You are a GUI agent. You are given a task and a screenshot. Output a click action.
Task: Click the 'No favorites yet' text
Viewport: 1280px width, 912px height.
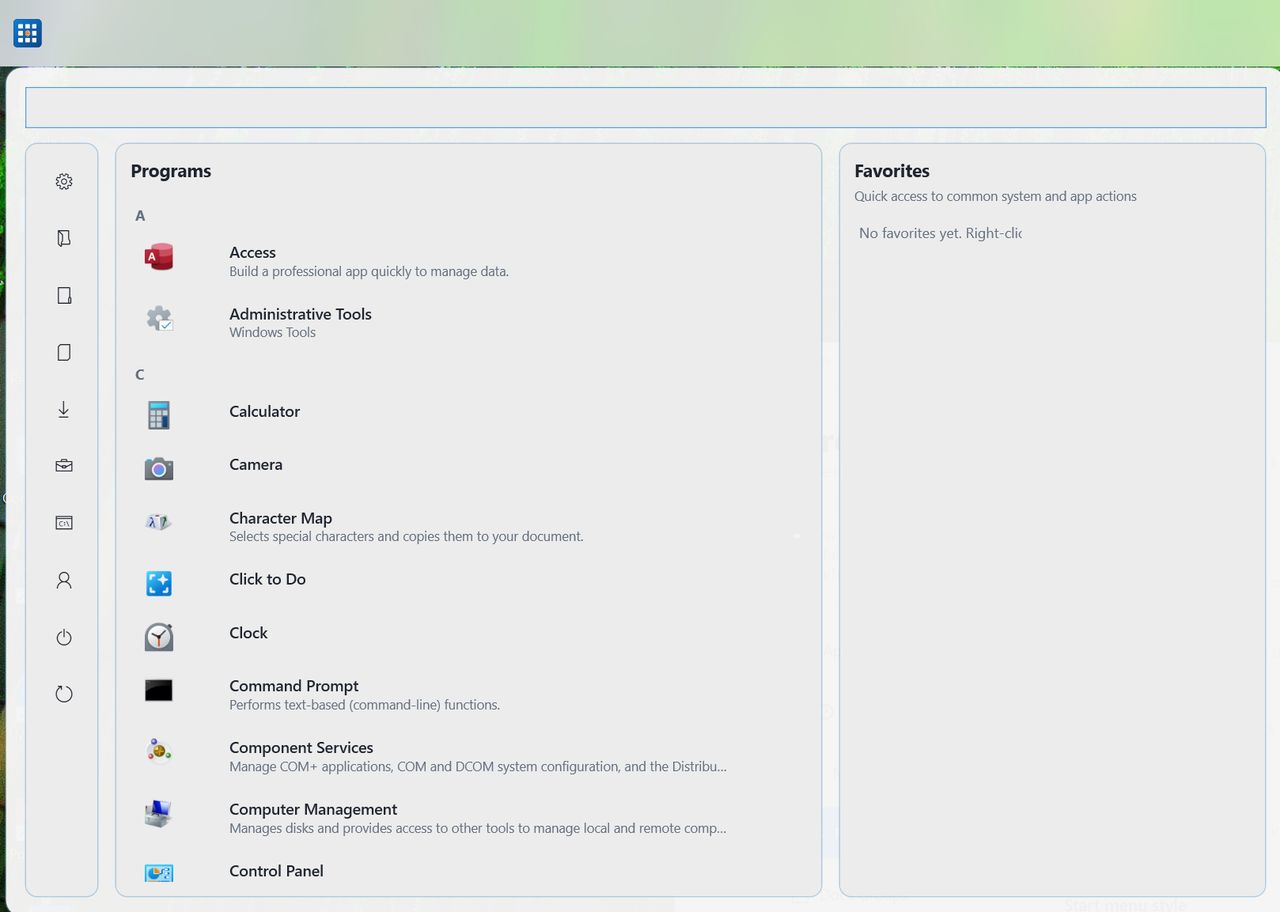tap(940, 233)
